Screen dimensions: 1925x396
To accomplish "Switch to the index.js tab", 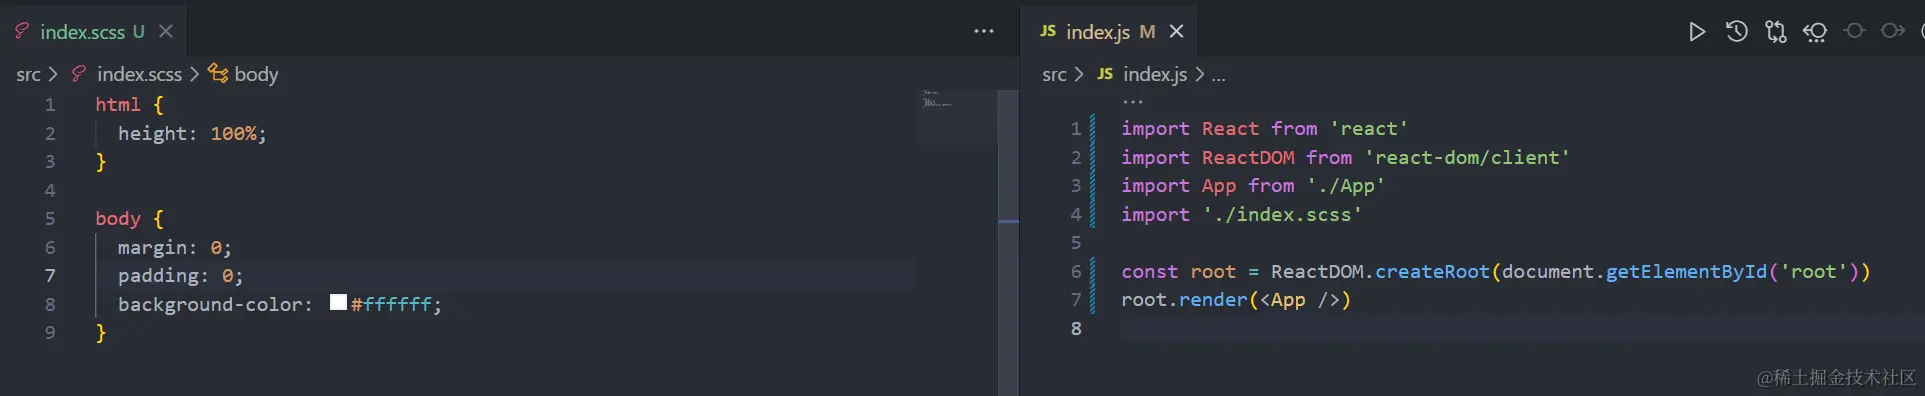I will coord(1097,32).
